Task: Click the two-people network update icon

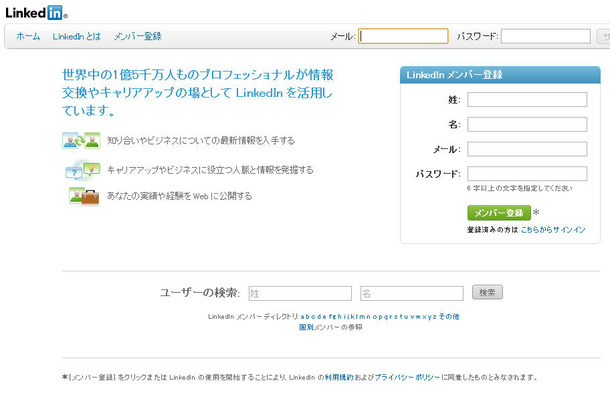Action: pyautogui.click(x=81, y=140)
